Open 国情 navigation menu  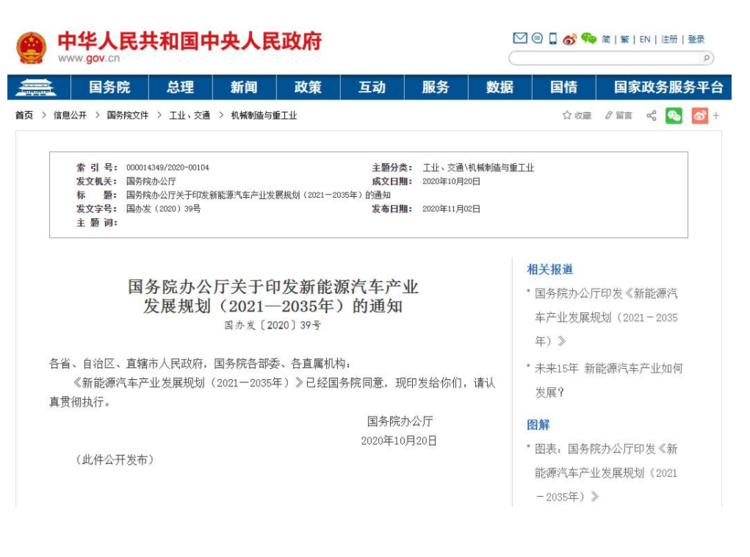point(564,87)
